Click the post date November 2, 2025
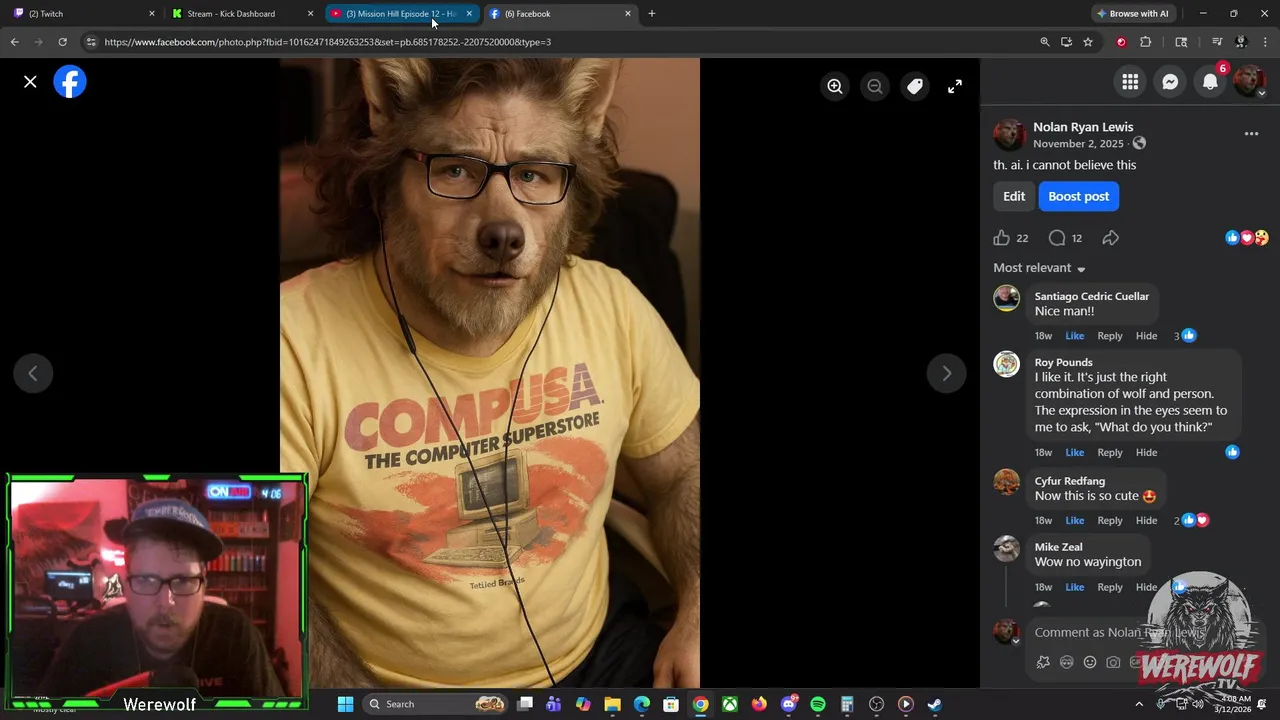1280x720 pixels. 1078,144
